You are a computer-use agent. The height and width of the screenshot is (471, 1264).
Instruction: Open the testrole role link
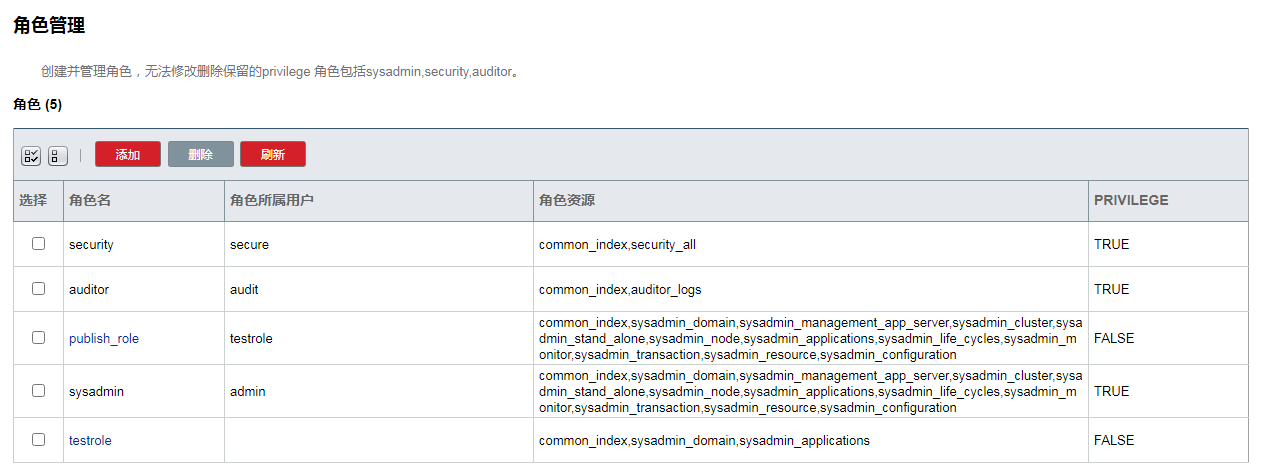point(90,441)
